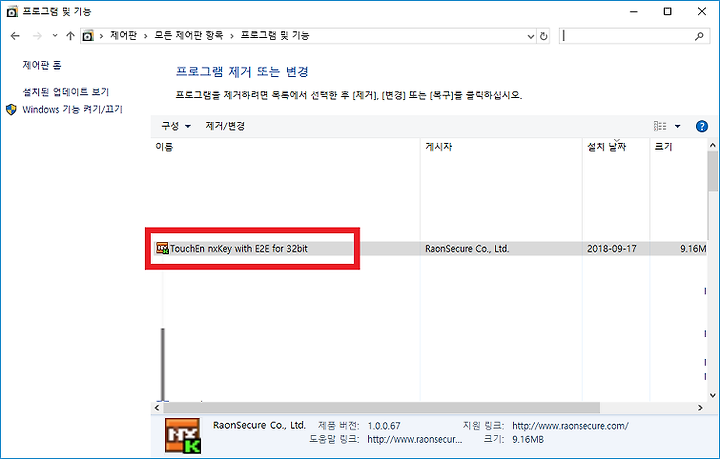Click the large NXK icon in details pane
The width and height of the screenshot is (720, 459).
(183, 436)
